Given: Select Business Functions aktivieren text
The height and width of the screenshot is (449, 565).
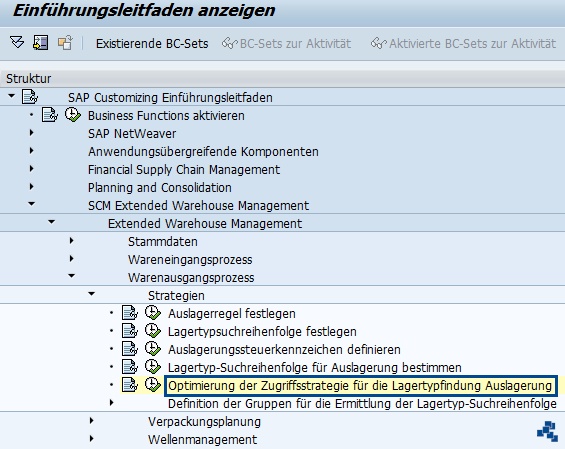Looking at the screenshot, I should (x=166, y=116).
